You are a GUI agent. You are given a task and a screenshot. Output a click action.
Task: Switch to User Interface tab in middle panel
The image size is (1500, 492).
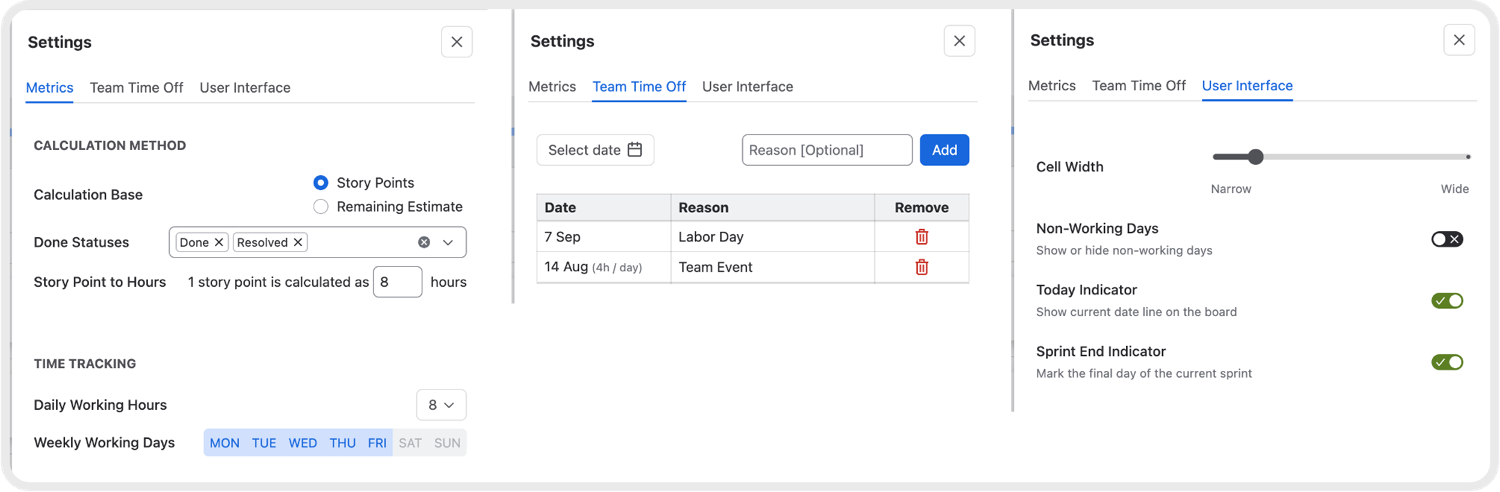click(748, 87)
